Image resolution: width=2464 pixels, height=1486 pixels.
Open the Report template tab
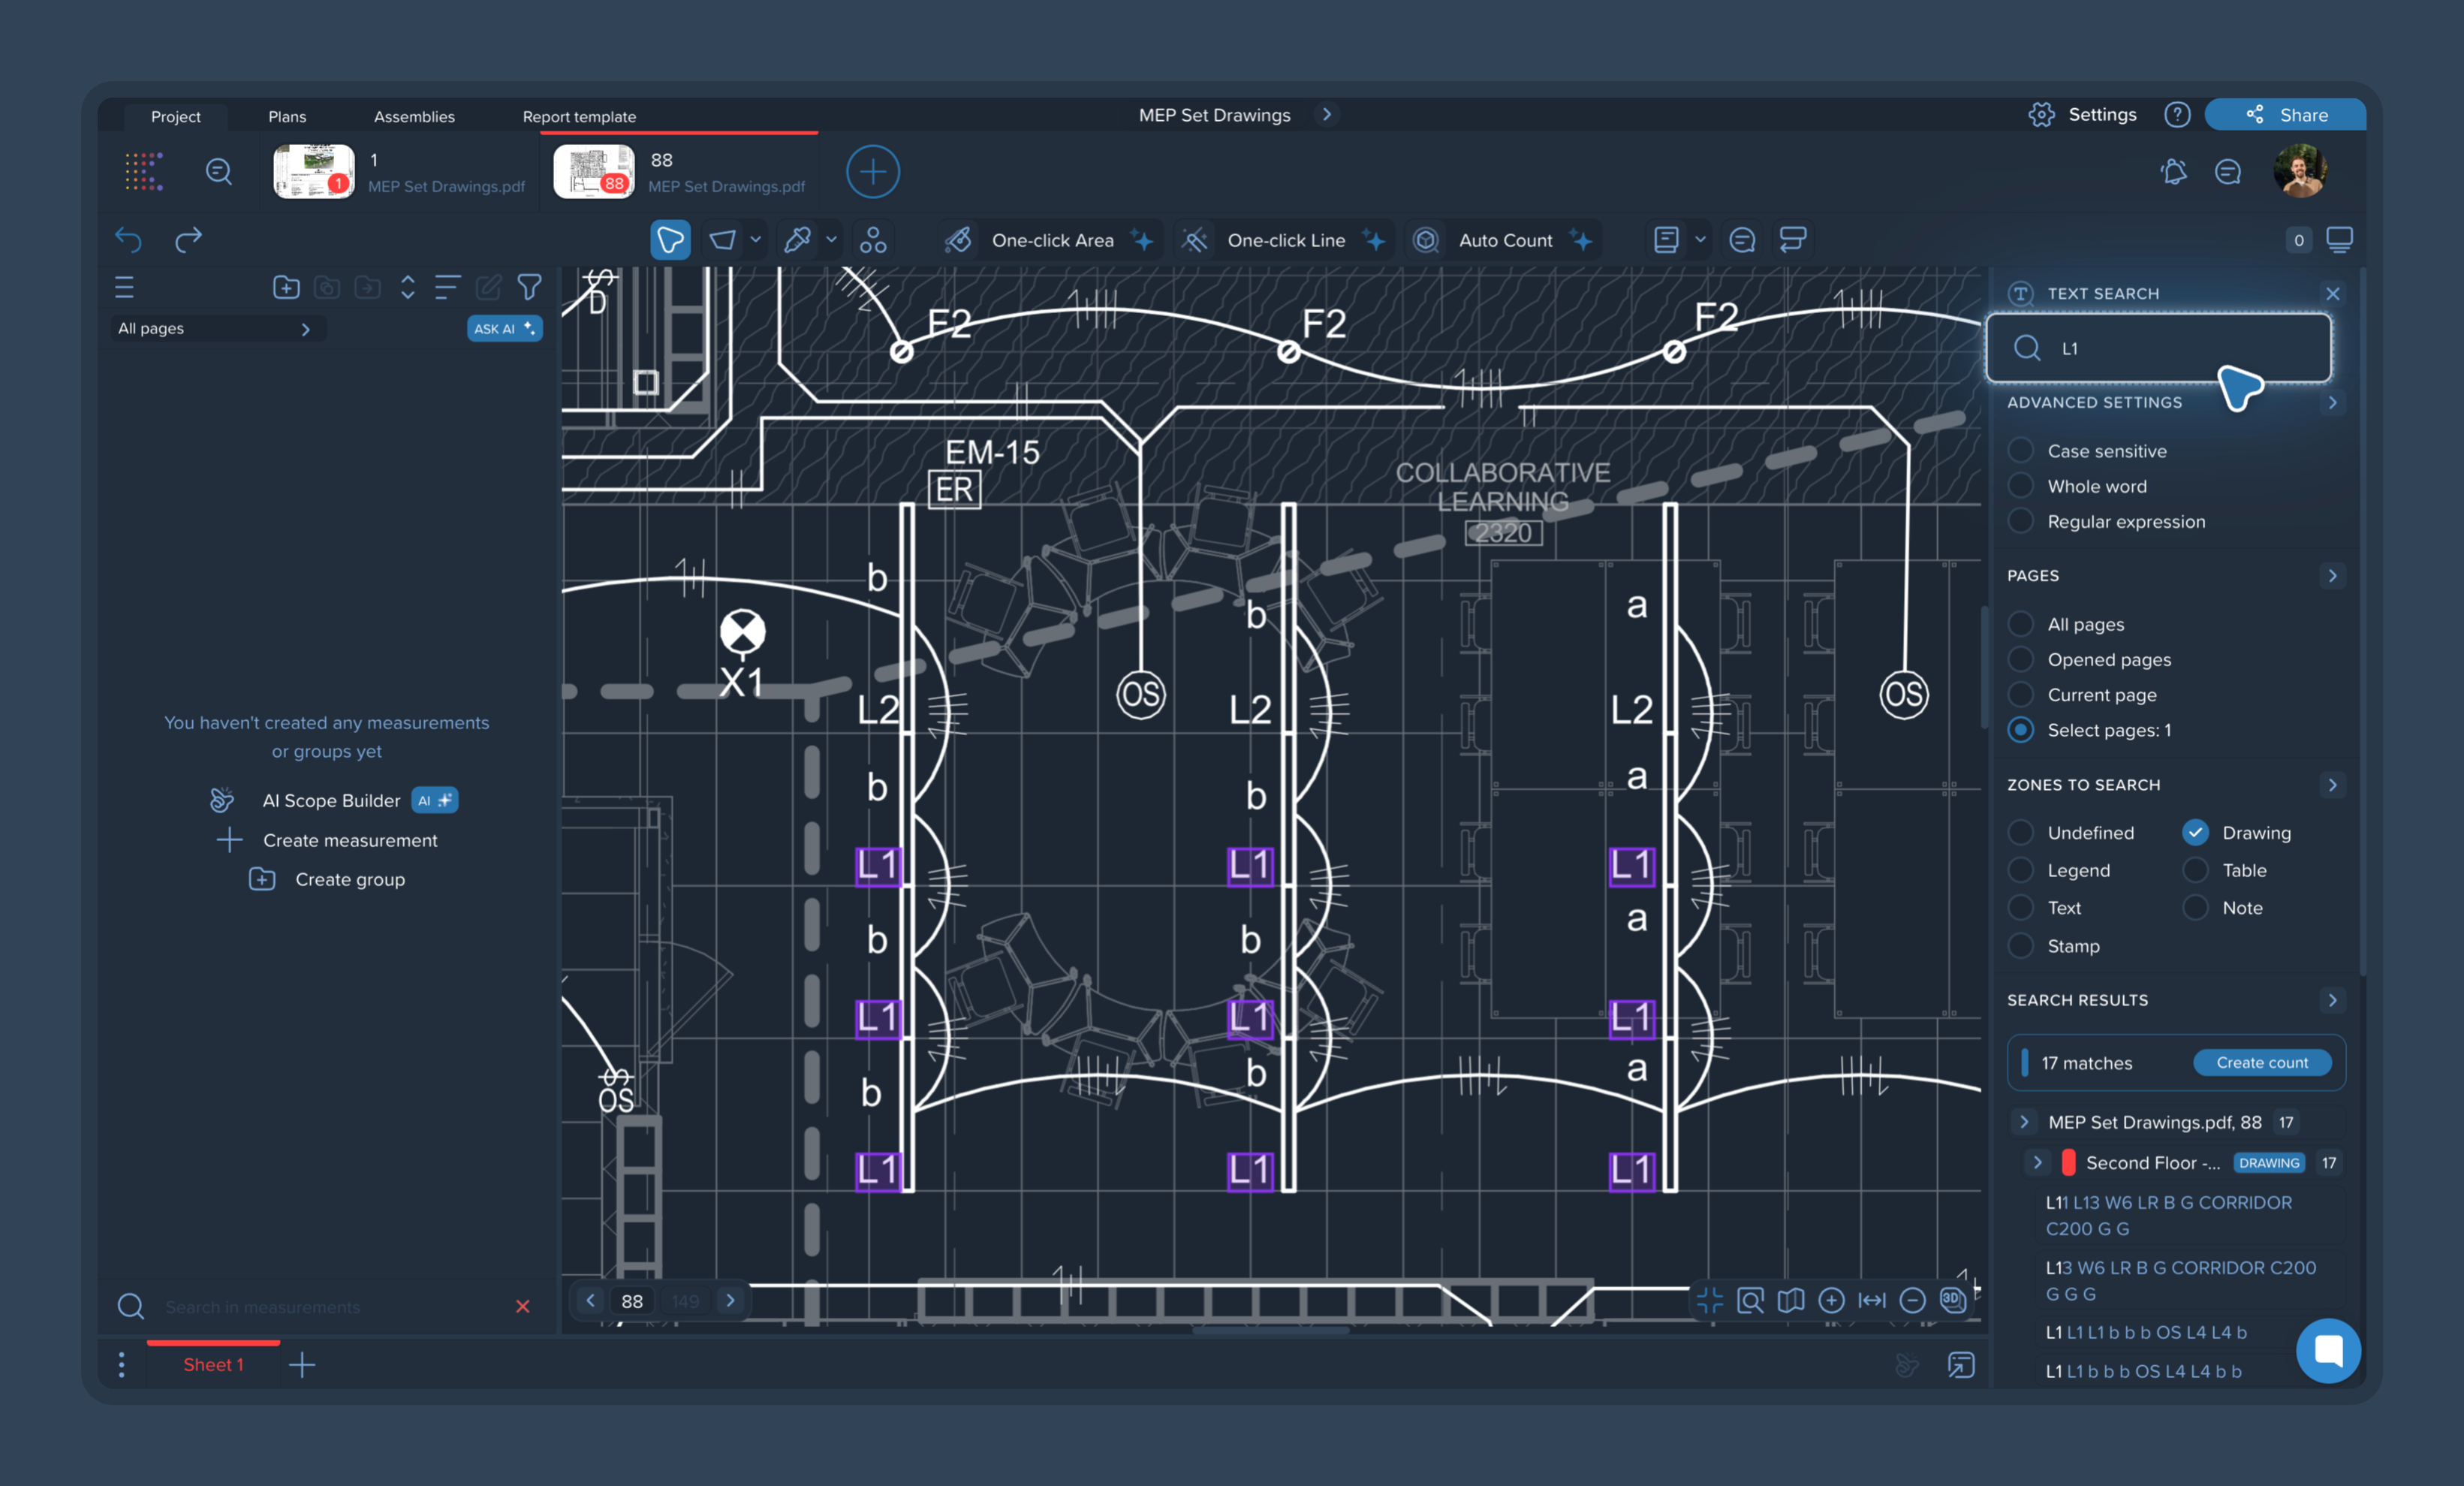point(579,117)
